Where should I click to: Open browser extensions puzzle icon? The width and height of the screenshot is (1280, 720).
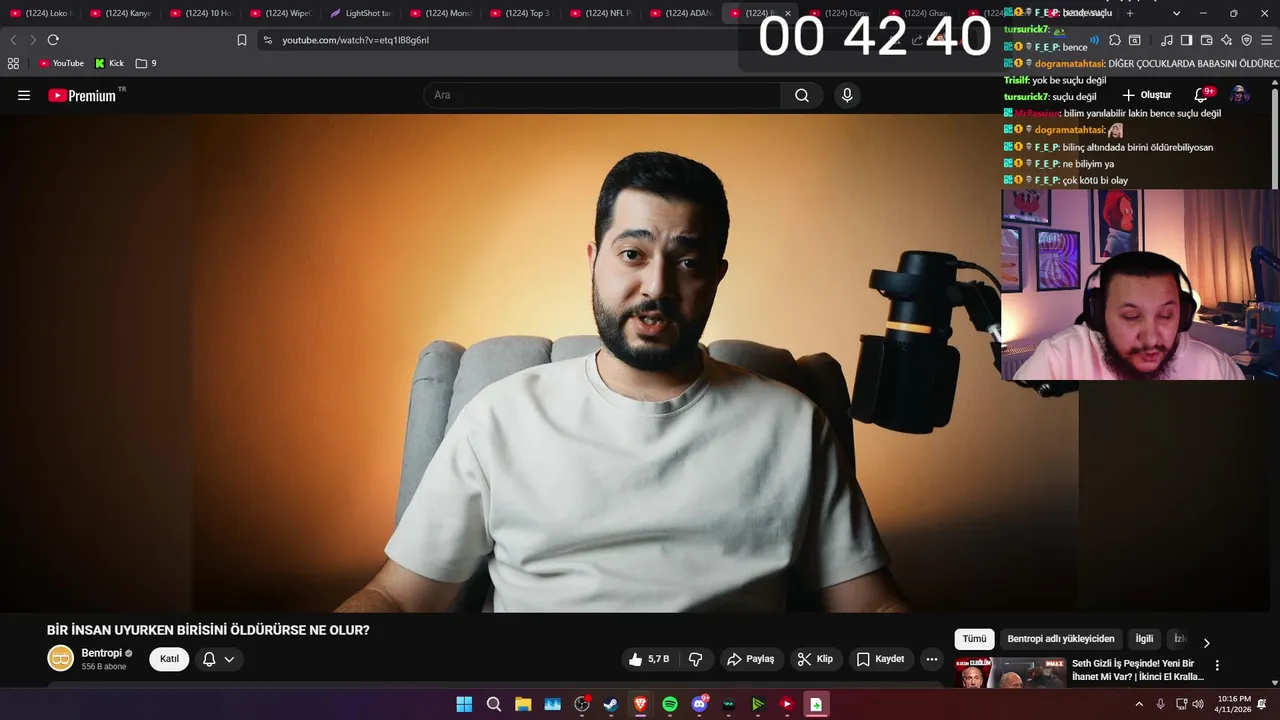(x=1115, y=40)
